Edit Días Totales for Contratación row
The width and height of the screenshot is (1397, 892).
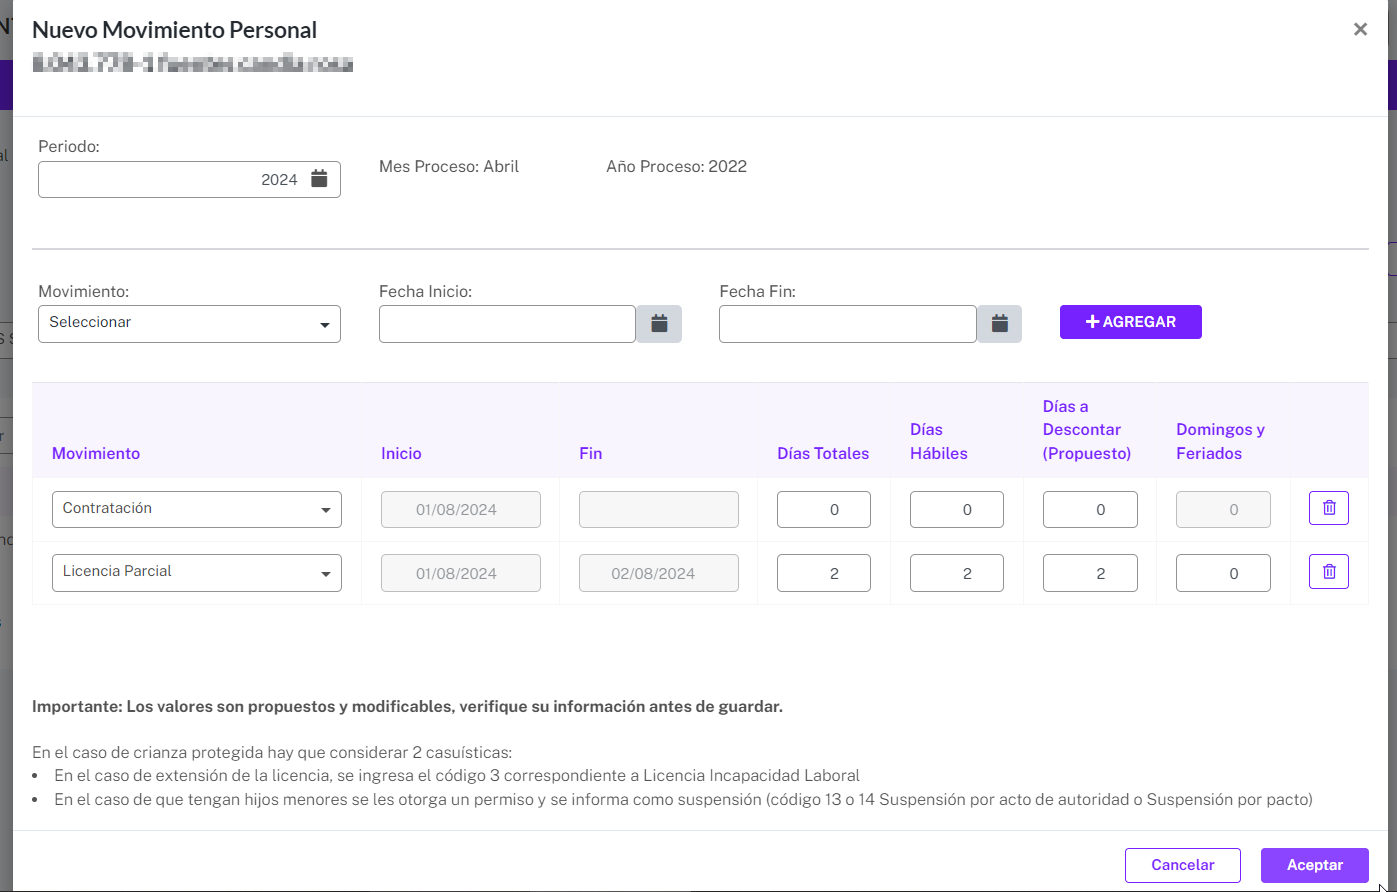click(x=824, y=509)
